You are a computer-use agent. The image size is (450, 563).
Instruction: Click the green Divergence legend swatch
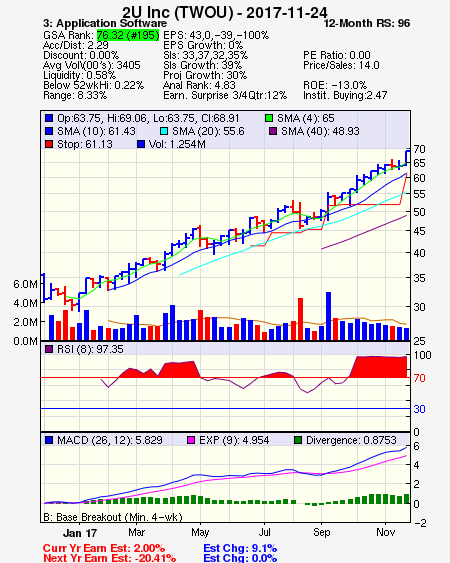click(x=298, y=440)
